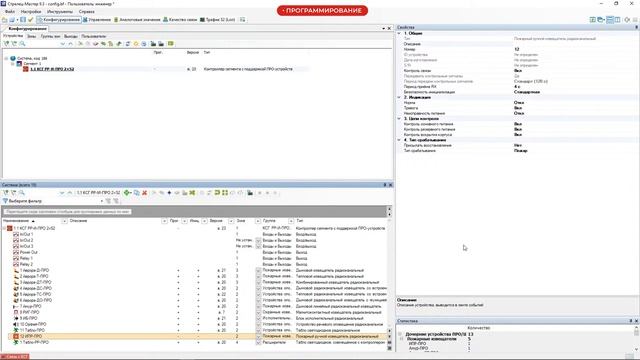Open the Управление mode in main toolbar
The image size is (640, 360).
97,20
